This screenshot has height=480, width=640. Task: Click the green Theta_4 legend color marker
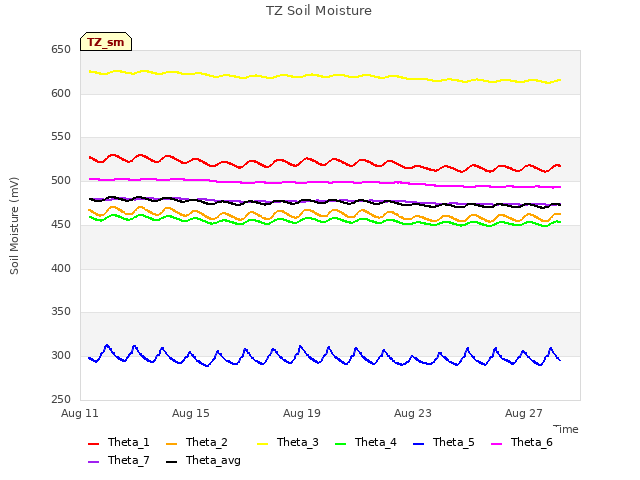(340, 444)
